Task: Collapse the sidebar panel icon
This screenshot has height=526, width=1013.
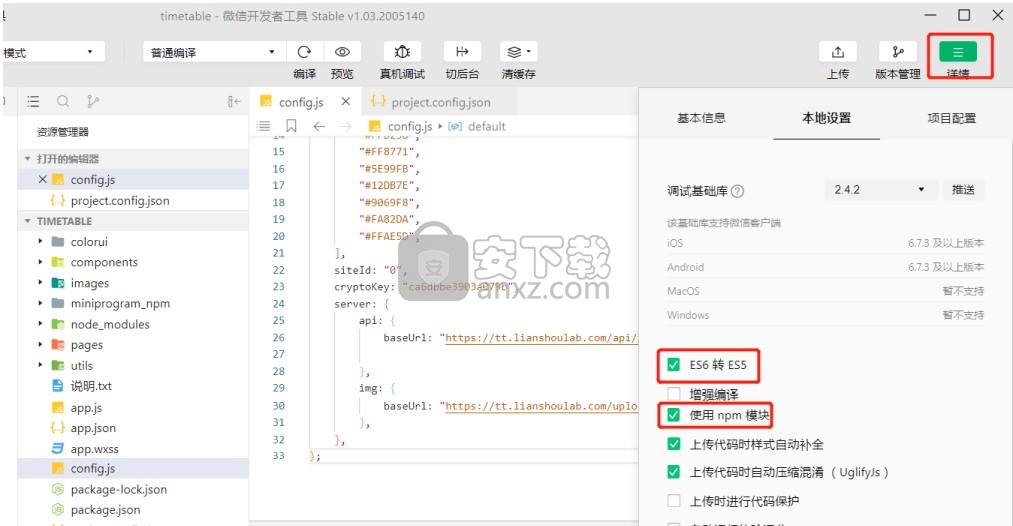Action: [x=234, y=101]
